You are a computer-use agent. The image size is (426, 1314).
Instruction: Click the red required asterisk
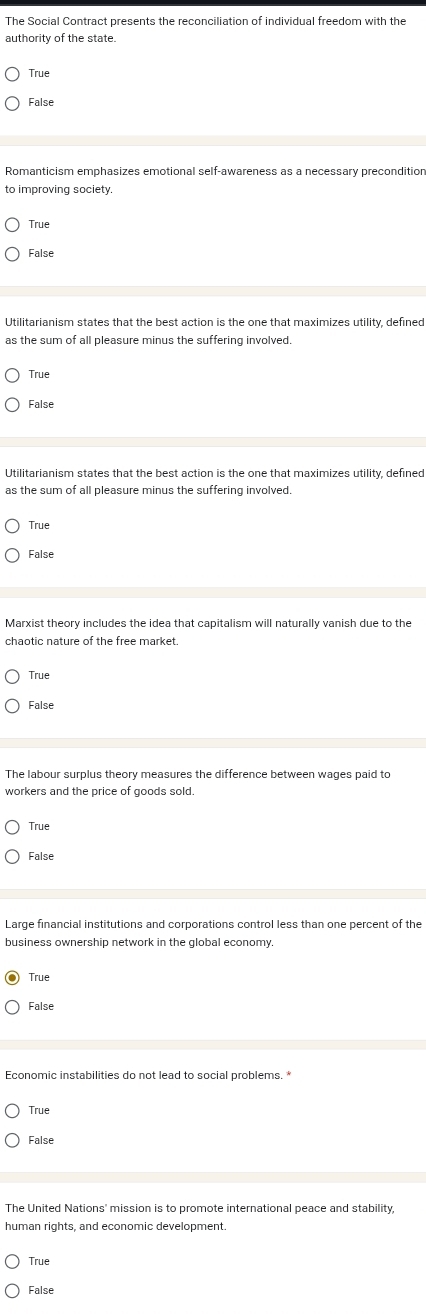pyautogui.click(x=289, y=1075)
